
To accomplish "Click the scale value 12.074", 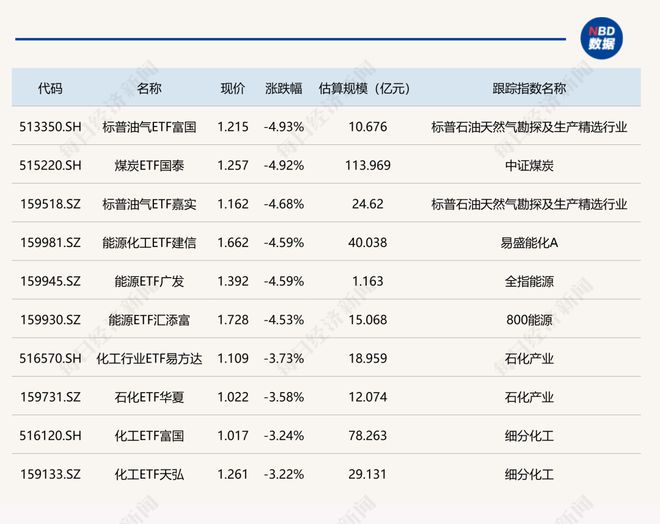I will click(367, 397).
